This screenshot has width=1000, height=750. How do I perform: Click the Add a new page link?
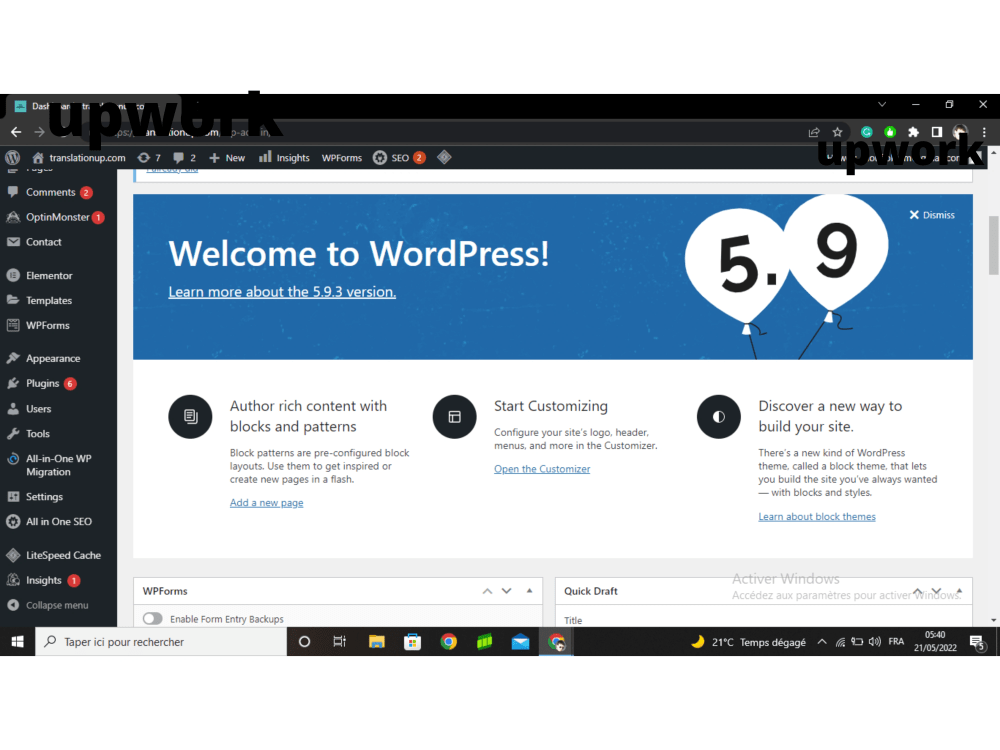coord(267,503)
